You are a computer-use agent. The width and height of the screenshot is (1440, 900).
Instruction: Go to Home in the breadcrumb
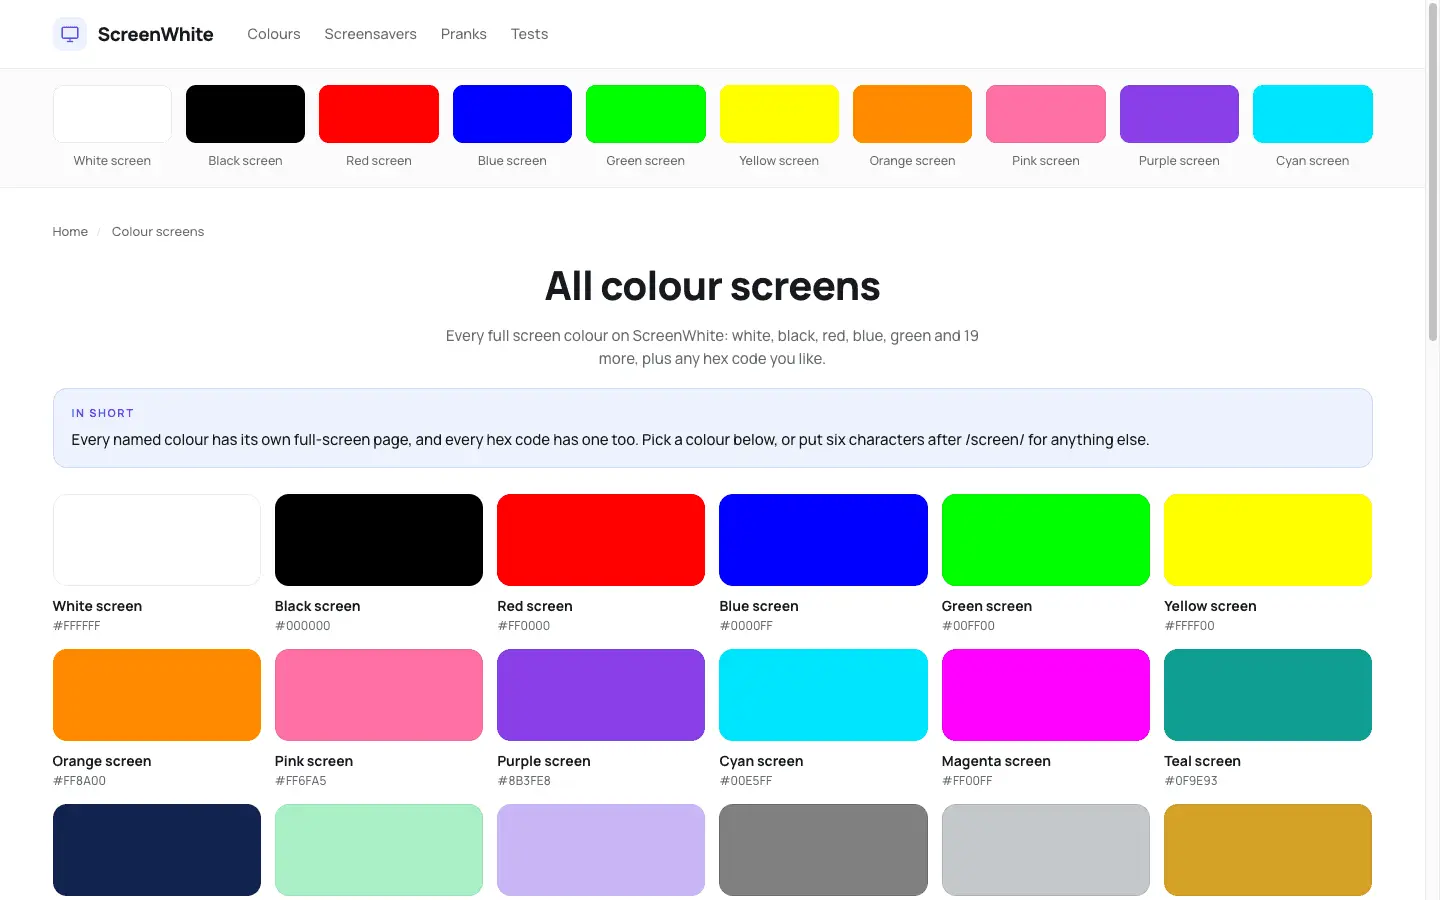(x=70, y=232)
